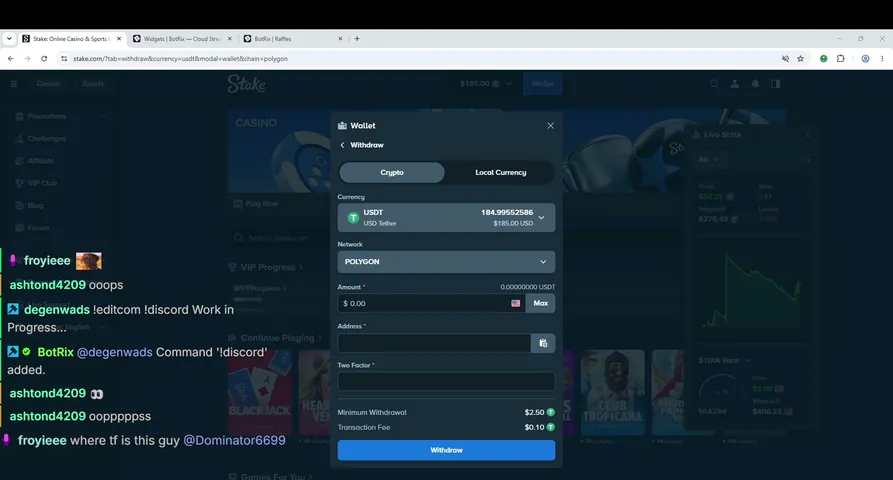Close the Live Stats panel
893x480 pixels.
click(x=807, y=135)
